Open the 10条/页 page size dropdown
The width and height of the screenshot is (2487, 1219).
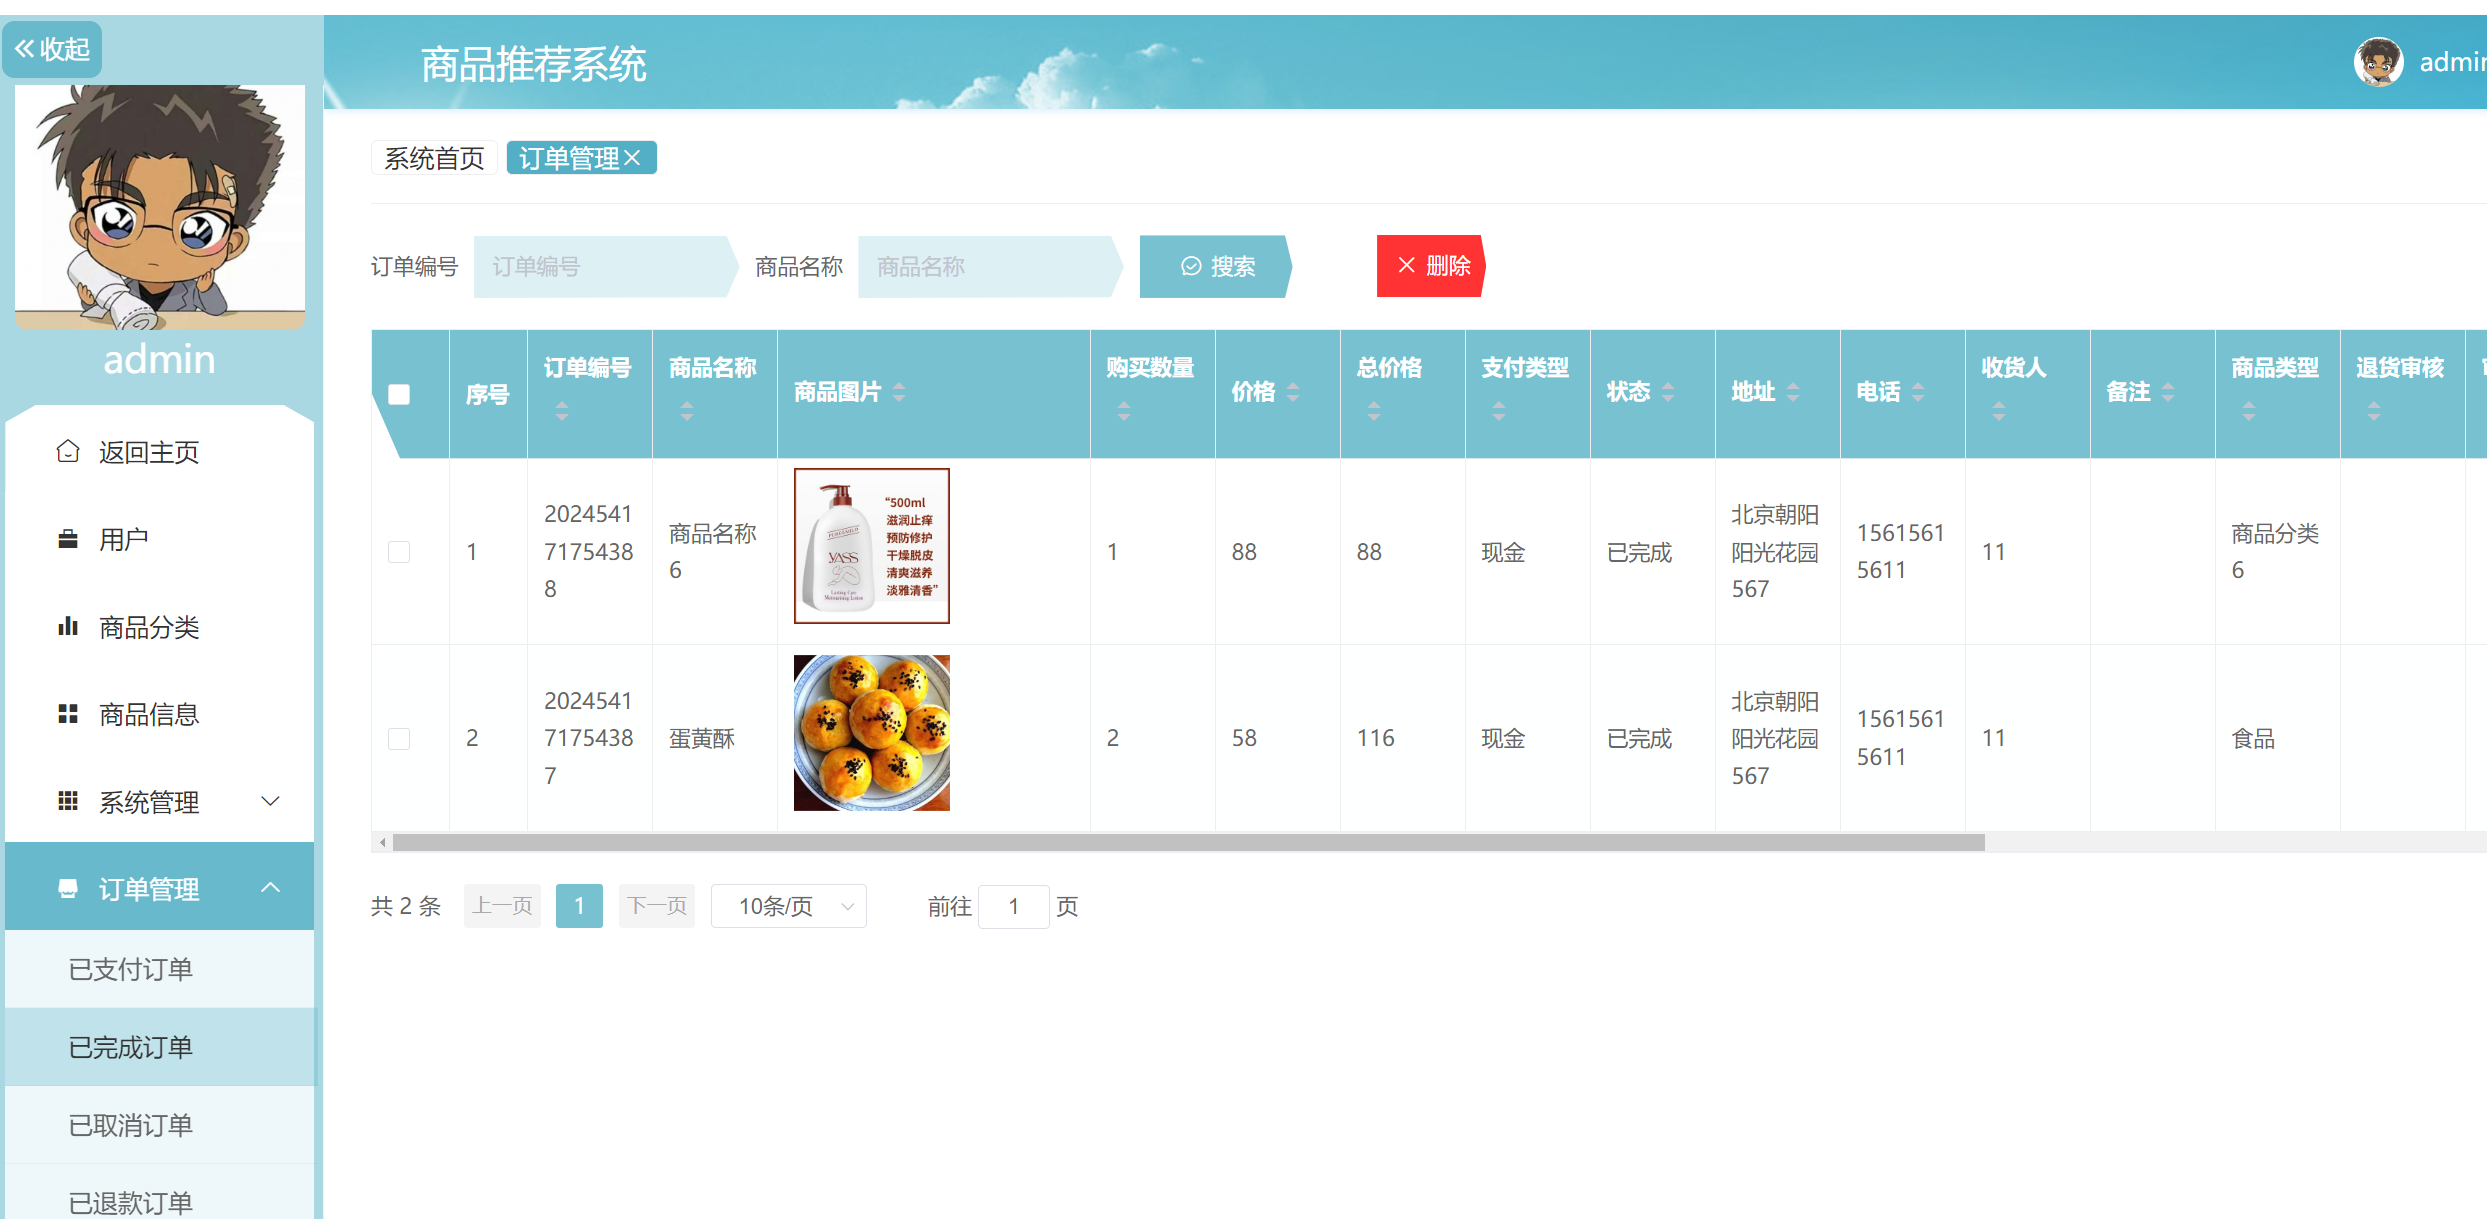(x=788, y=906)
